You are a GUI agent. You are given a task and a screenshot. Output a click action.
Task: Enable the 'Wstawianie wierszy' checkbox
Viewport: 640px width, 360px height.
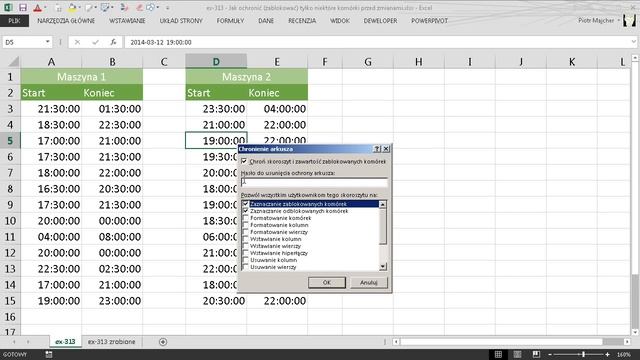(x=245, y=246)
